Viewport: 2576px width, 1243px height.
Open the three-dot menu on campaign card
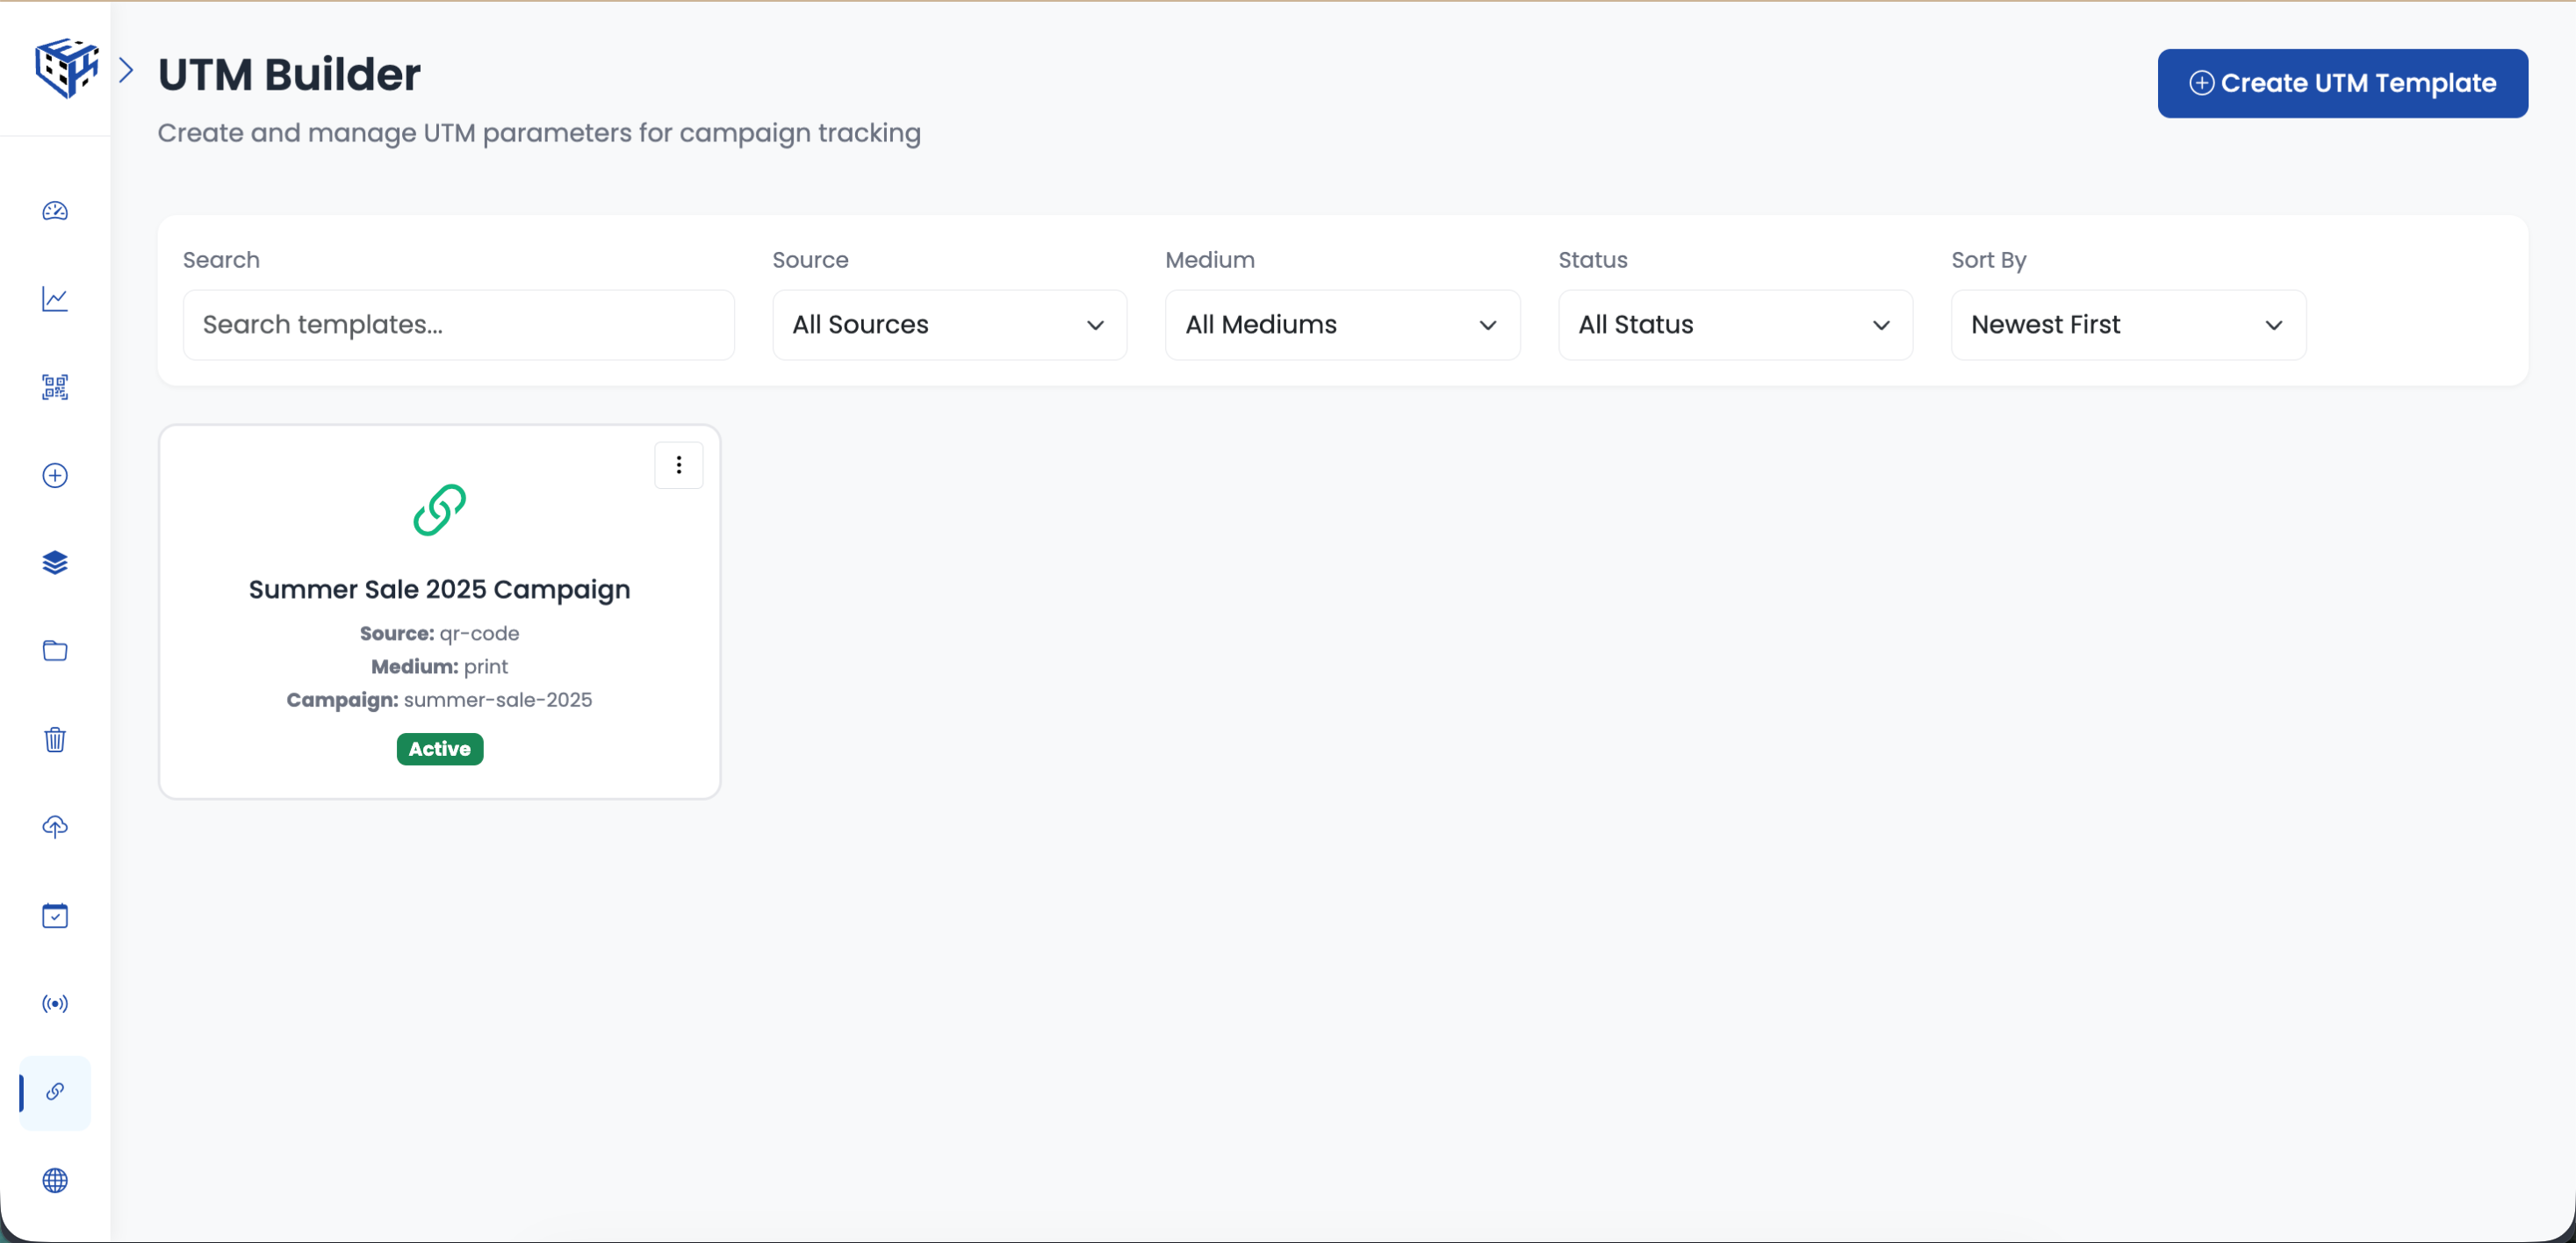pyautogui.click(x=678, y=464)
